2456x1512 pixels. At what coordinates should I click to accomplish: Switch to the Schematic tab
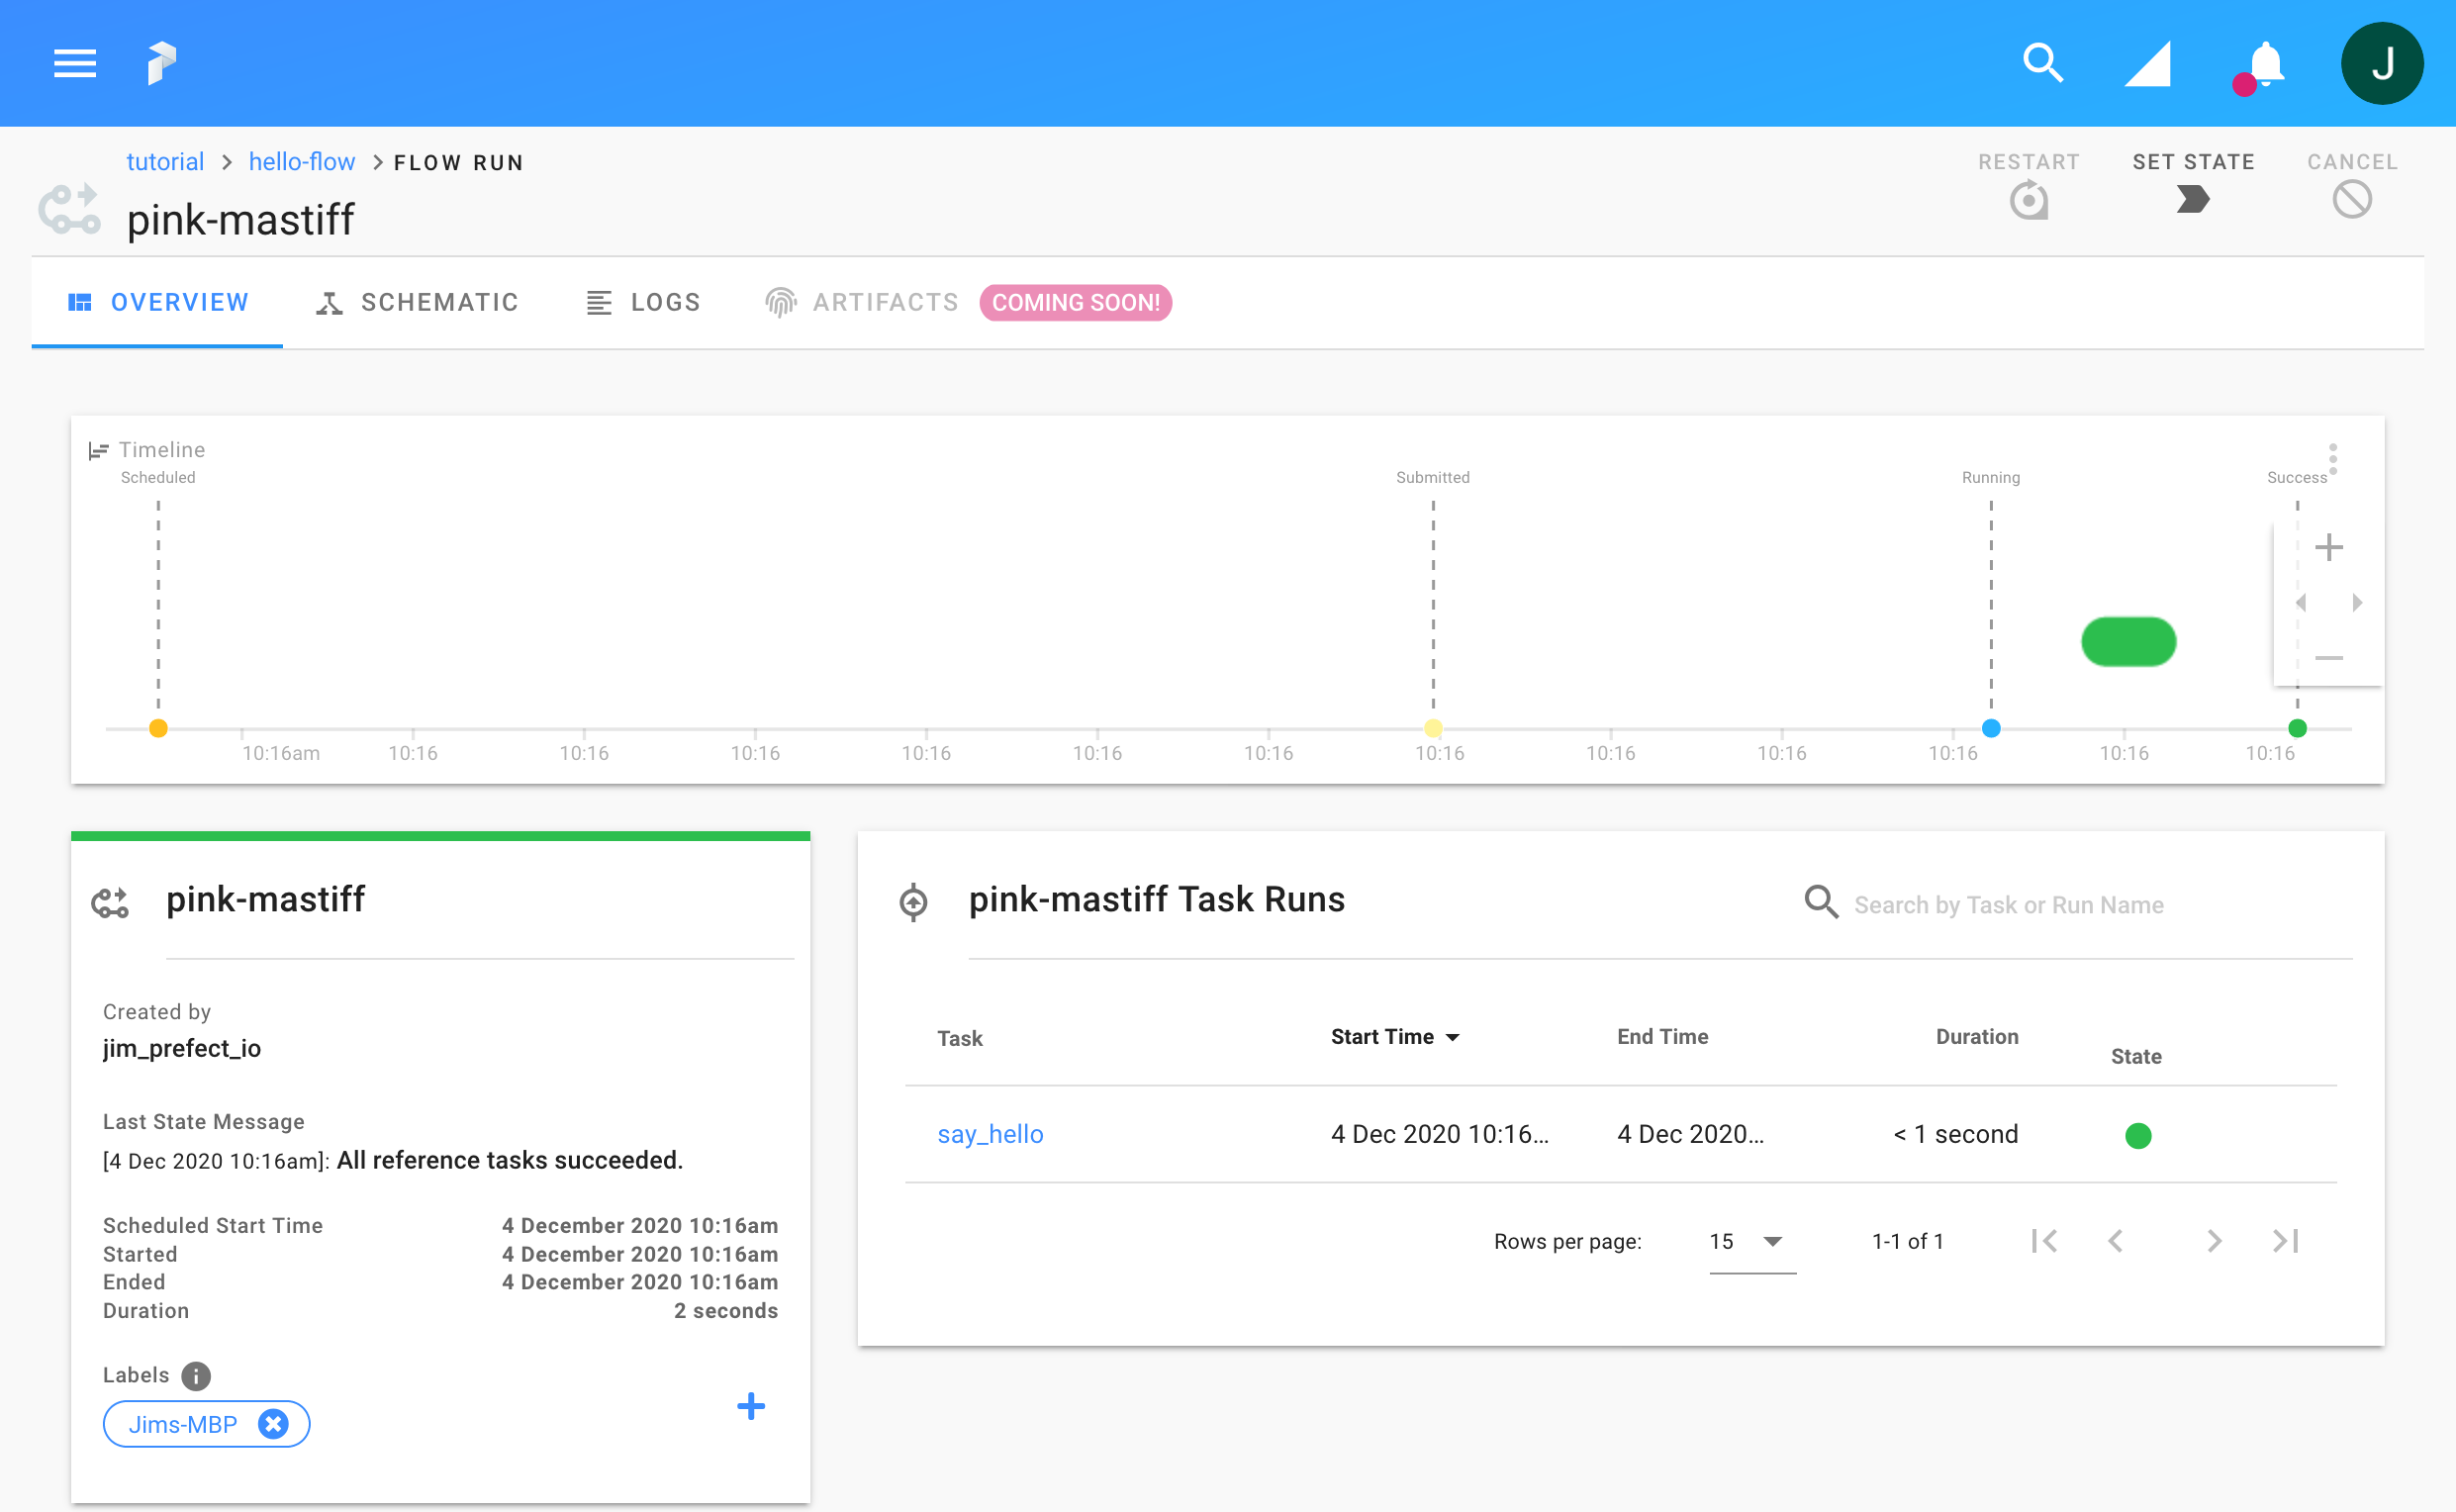[417, 302]
